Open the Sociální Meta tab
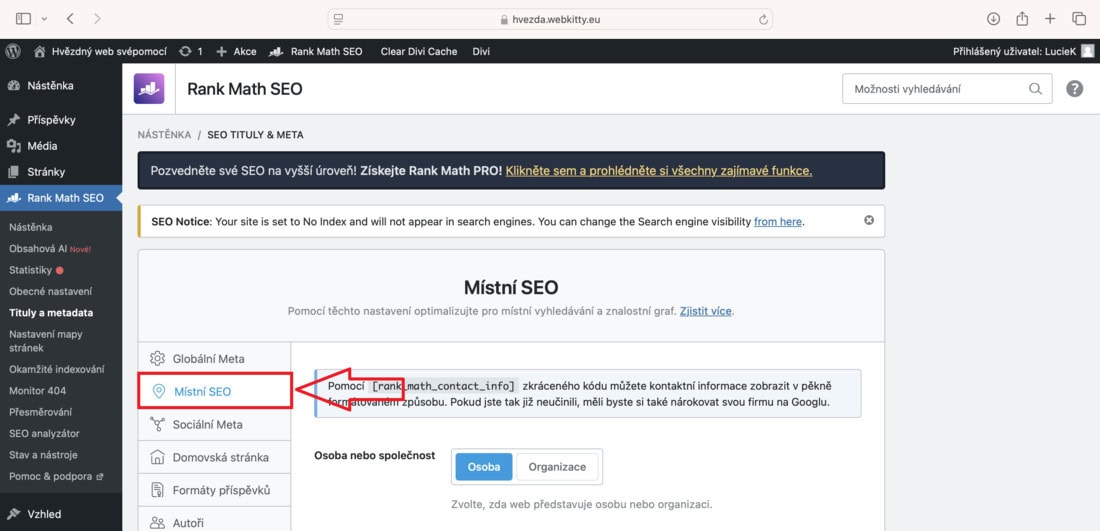This screenshot has width=1100, height=531. coord(214,424)
